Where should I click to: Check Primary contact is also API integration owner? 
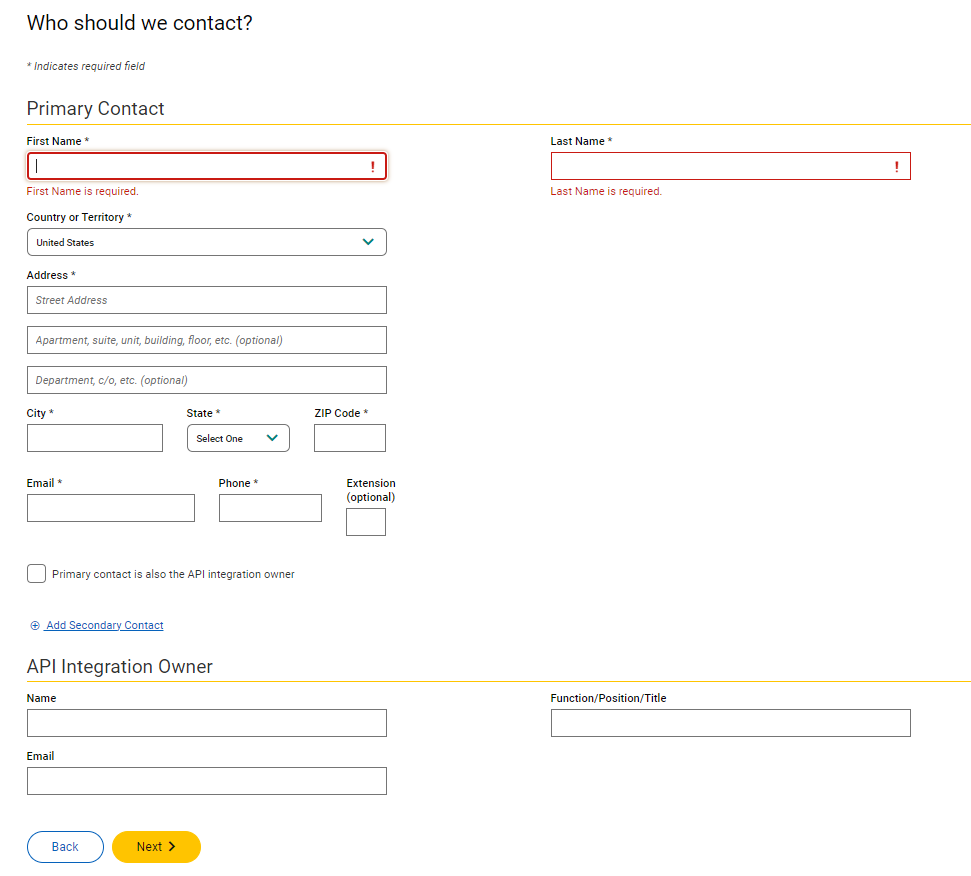click(x=37, y=574)
